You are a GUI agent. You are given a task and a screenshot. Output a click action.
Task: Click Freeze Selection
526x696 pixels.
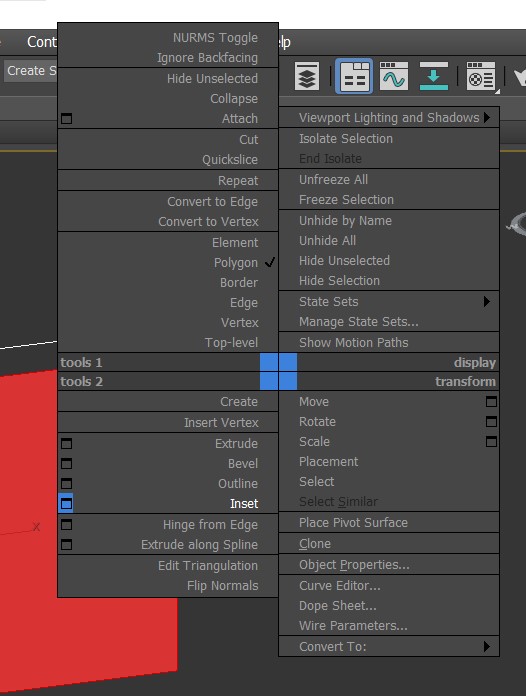[346, 200]
